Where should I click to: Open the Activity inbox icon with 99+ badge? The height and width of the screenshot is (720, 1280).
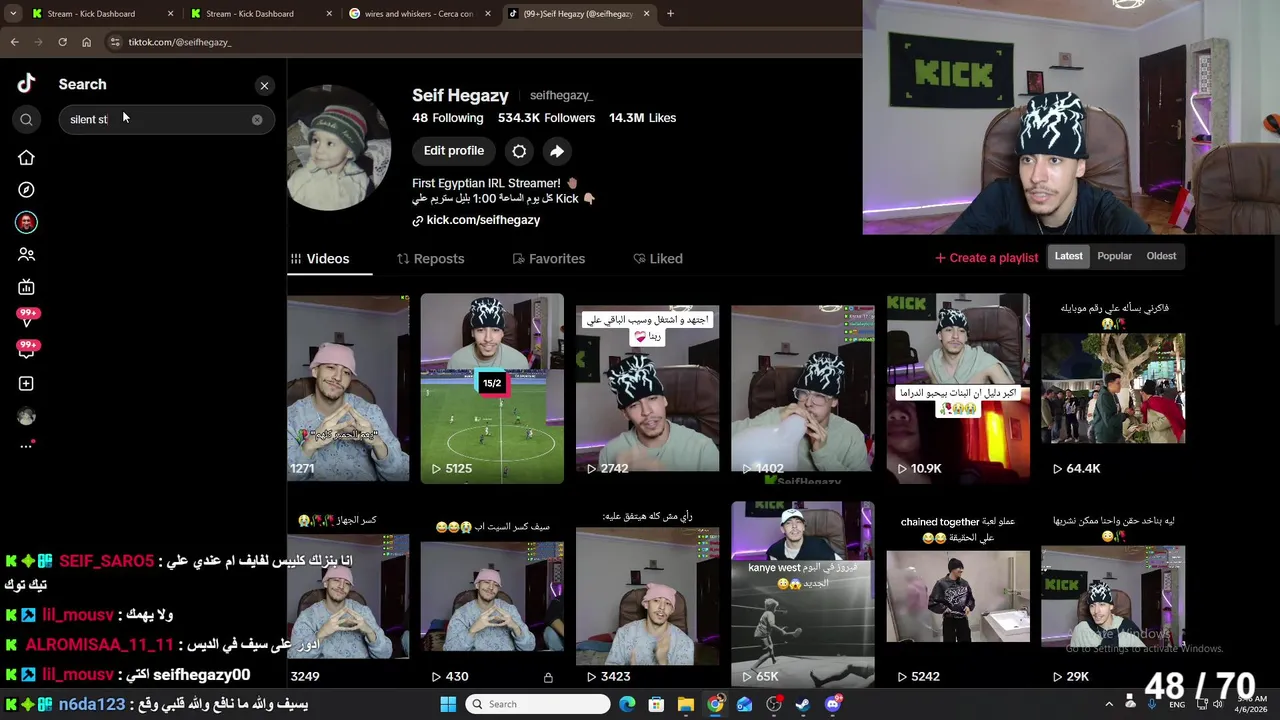27,350
